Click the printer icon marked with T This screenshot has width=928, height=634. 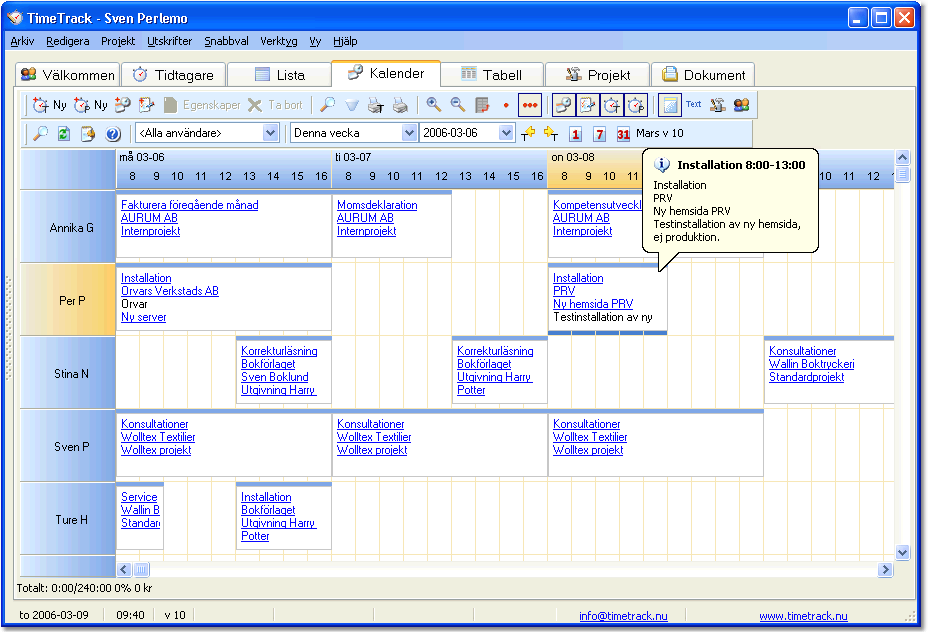[x=376, y=105]
